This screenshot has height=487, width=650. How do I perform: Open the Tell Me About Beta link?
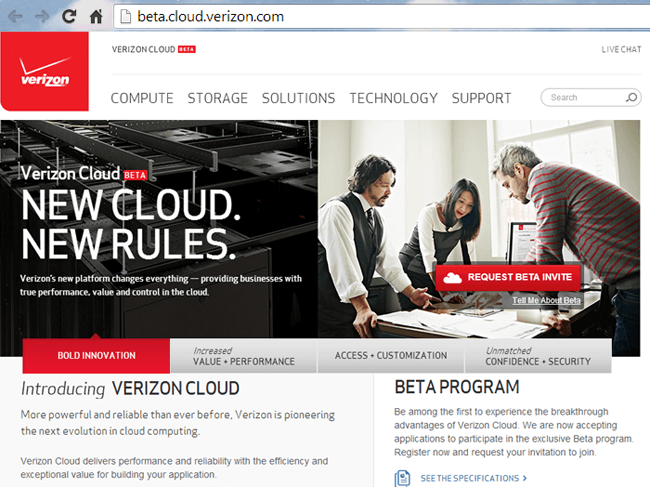[546, 300]
